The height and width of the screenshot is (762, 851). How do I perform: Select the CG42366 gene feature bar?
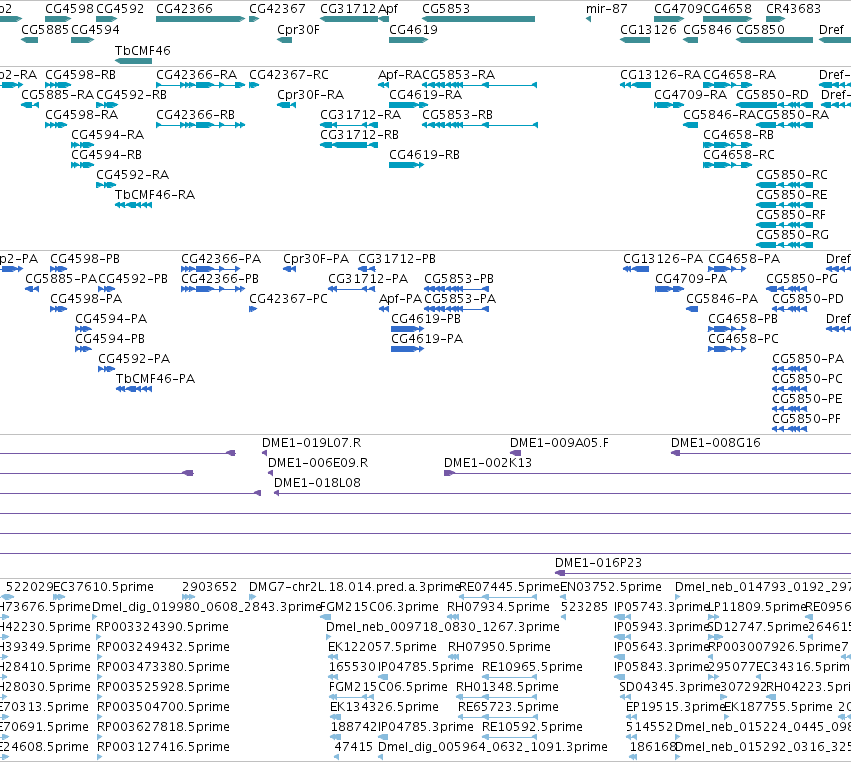200,19
